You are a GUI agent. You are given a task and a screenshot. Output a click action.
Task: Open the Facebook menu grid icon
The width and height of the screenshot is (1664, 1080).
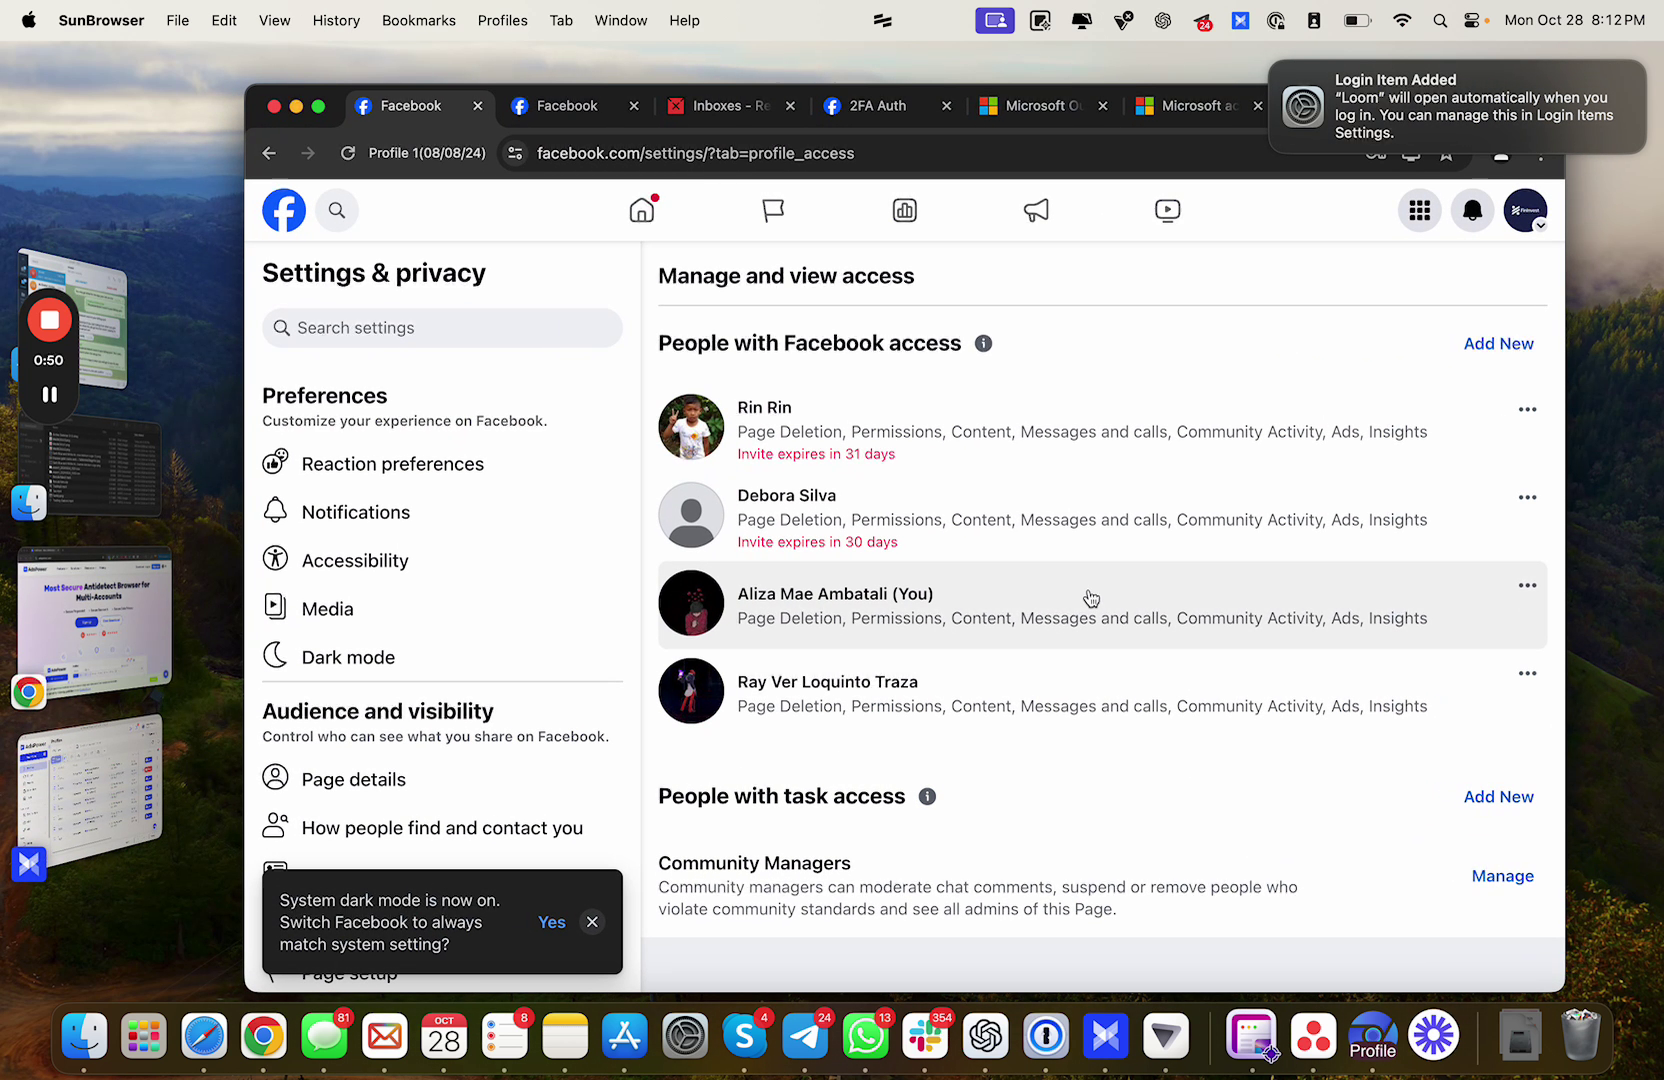1420,210
